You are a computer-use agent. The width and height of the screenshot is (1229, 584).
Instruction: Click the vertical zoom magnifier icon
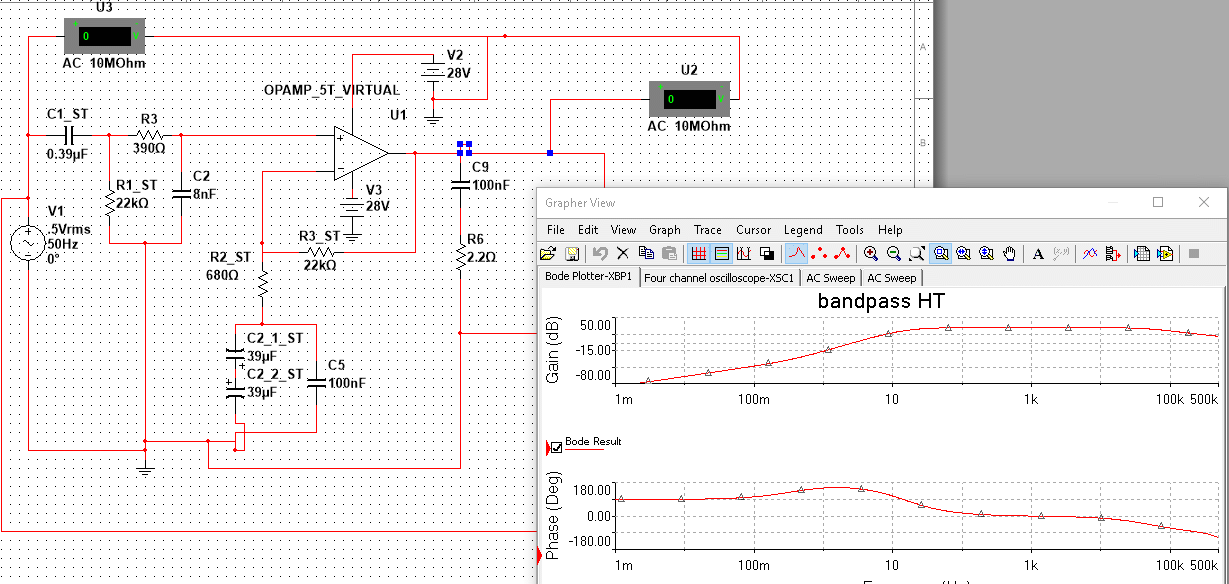[986, 254]
